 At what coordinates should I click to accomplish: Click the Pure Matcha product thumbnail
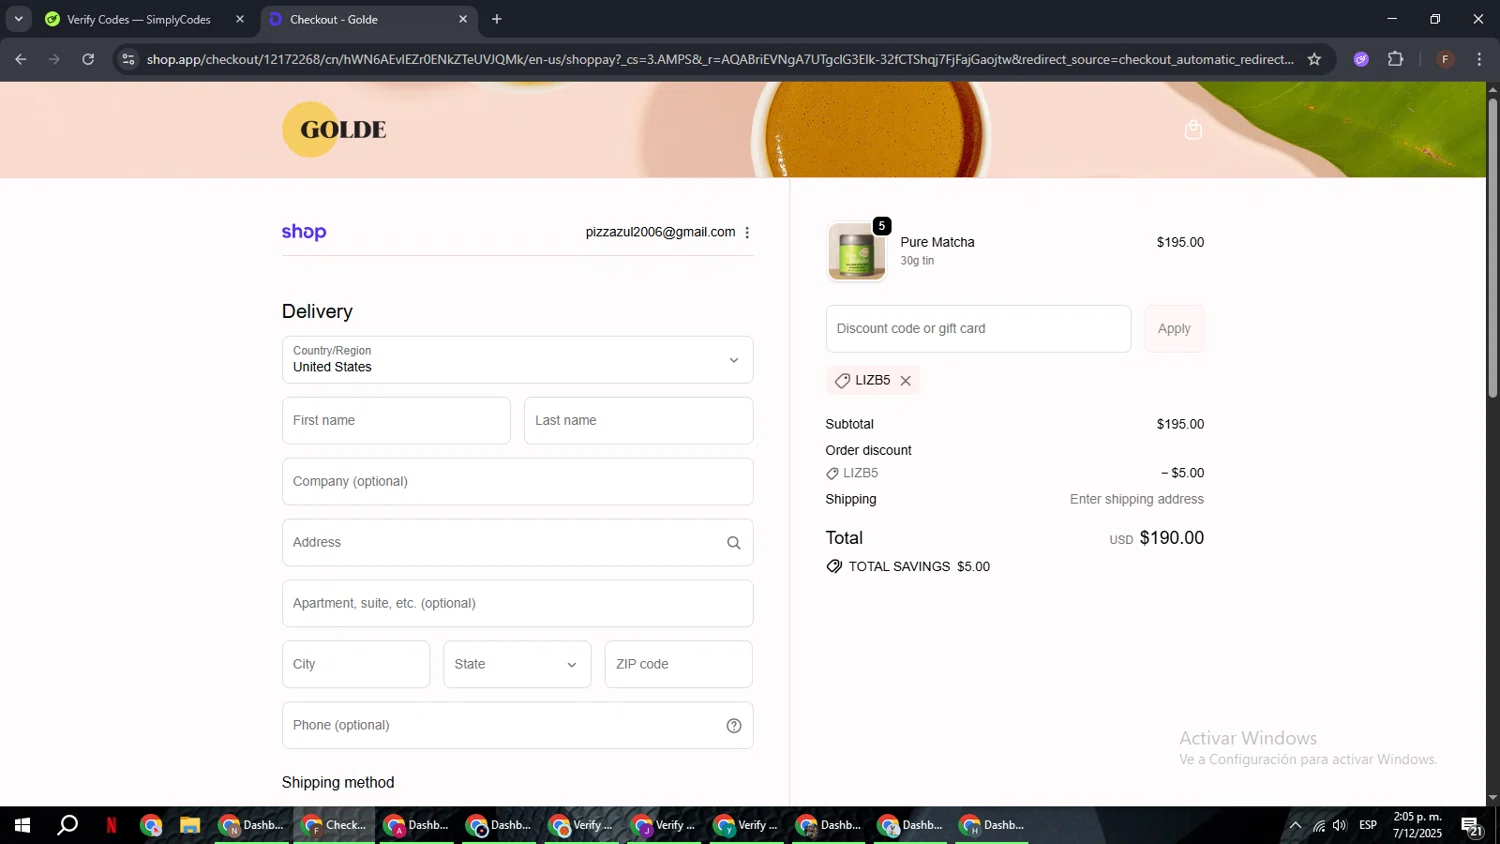point(857,251)
